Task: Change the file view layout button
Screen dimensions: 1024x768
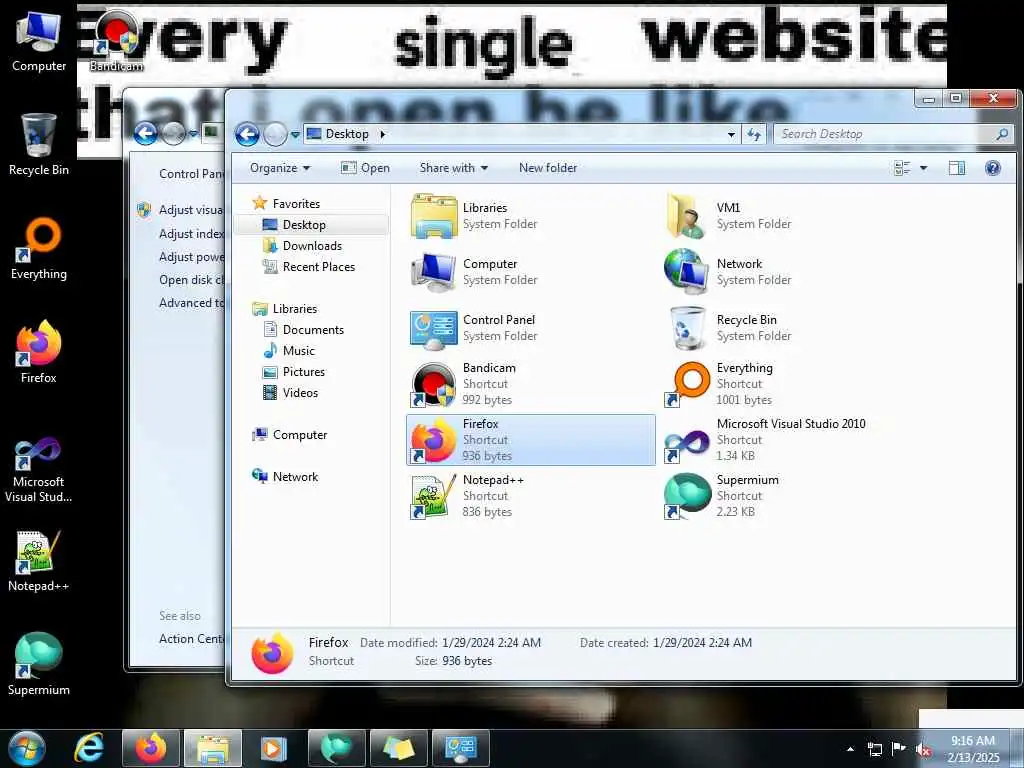Action: 903,168
